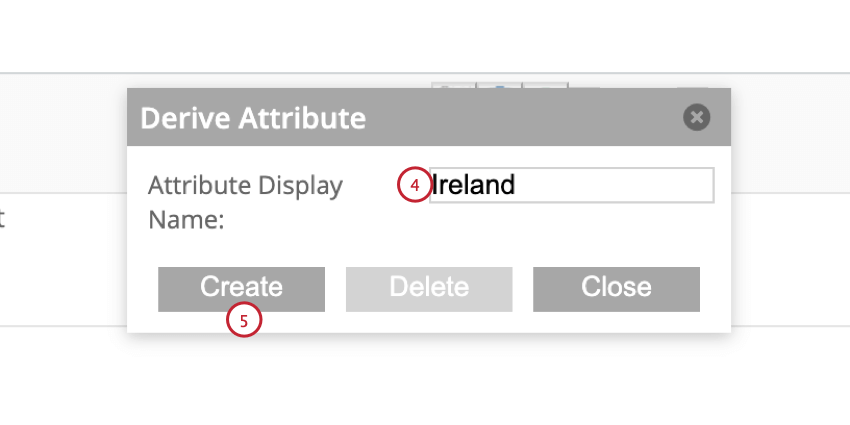Select the red circled number 4 marker
This screenshot has height=425, width=850.
[415, 185]
